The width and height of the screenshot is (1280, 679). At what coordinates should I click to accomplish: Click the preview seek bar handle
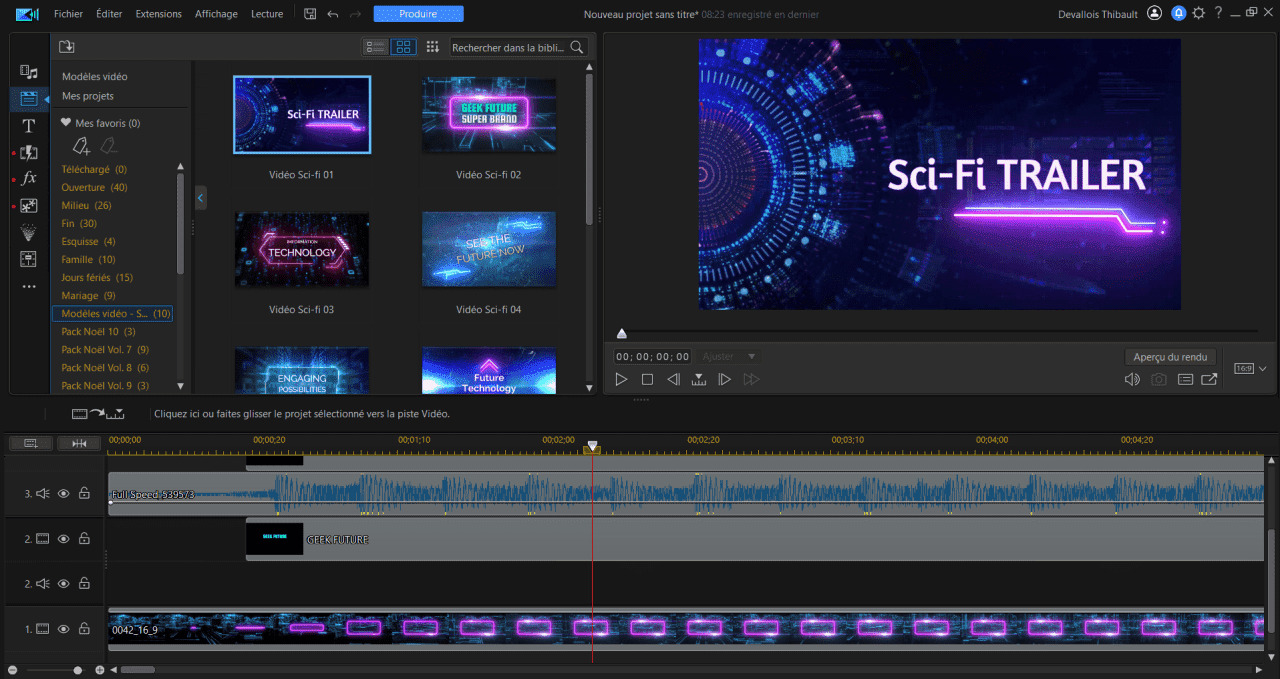[622, 334]
